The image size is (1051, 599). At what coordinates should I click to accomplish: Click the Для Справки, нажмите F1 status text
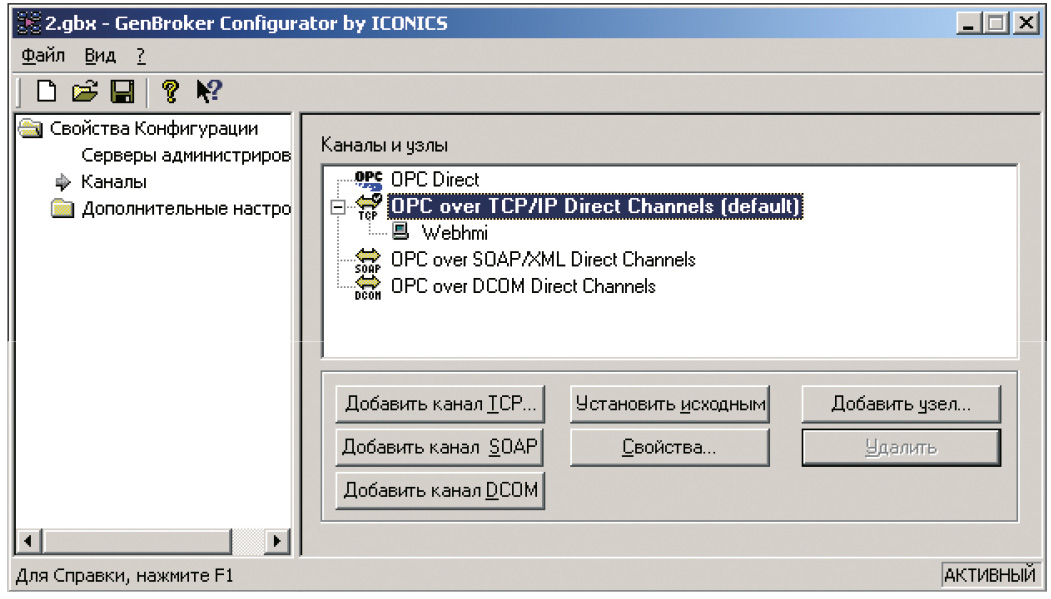125,576
